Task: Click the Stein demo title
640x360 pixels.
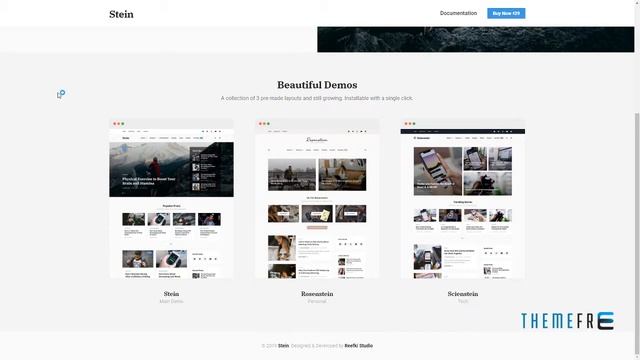Action: 171,294
